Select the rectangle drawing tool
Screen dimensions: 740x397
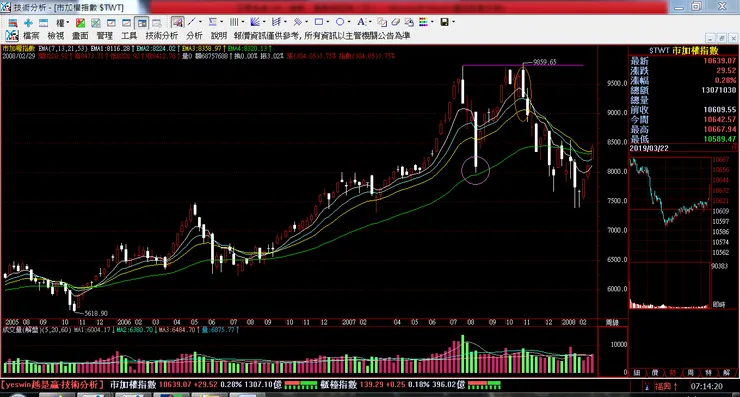(319, 22)
